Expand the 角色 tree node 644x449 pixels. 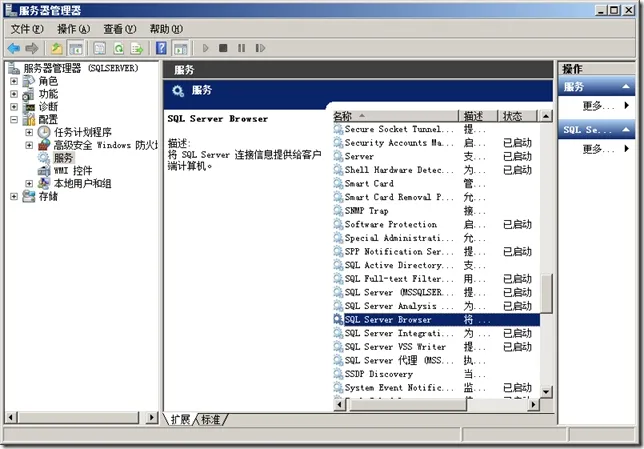click(x=14, y=81)
